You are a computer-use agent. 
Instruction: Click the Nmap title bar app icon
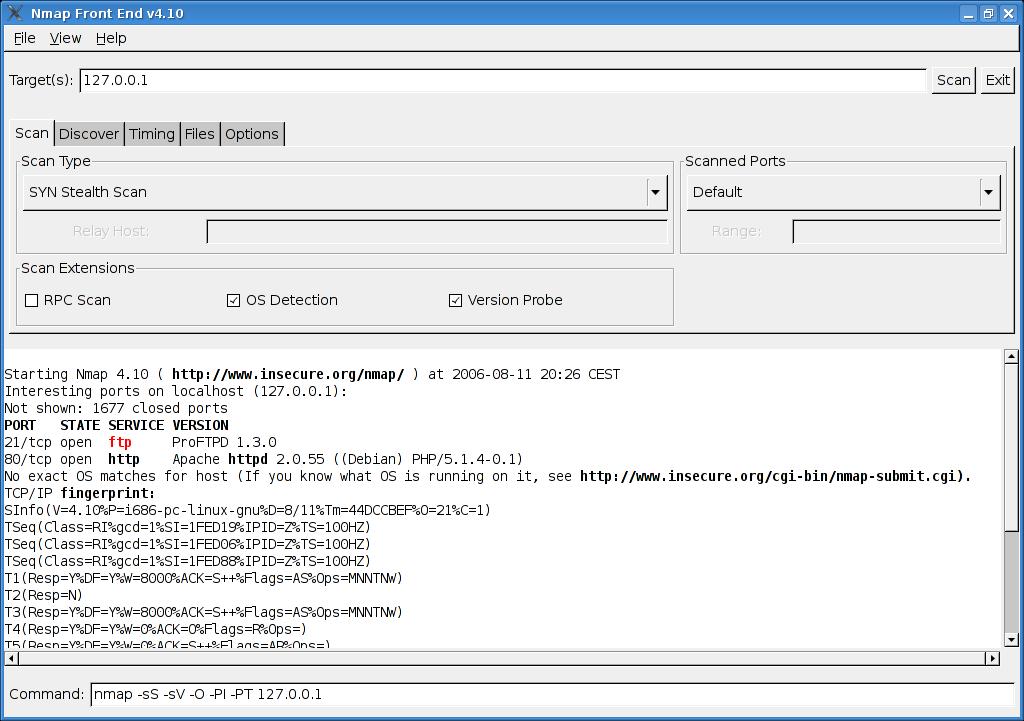tap(14, 12)
